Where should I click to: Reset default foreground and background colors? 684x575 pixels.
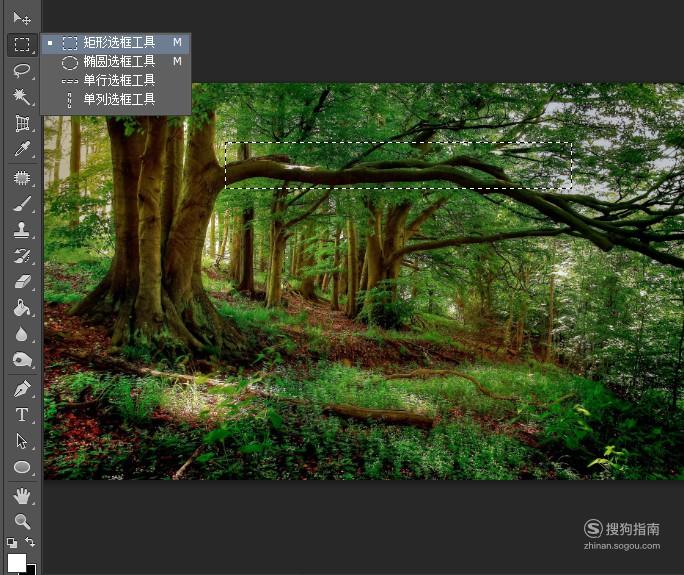point(12,543)
